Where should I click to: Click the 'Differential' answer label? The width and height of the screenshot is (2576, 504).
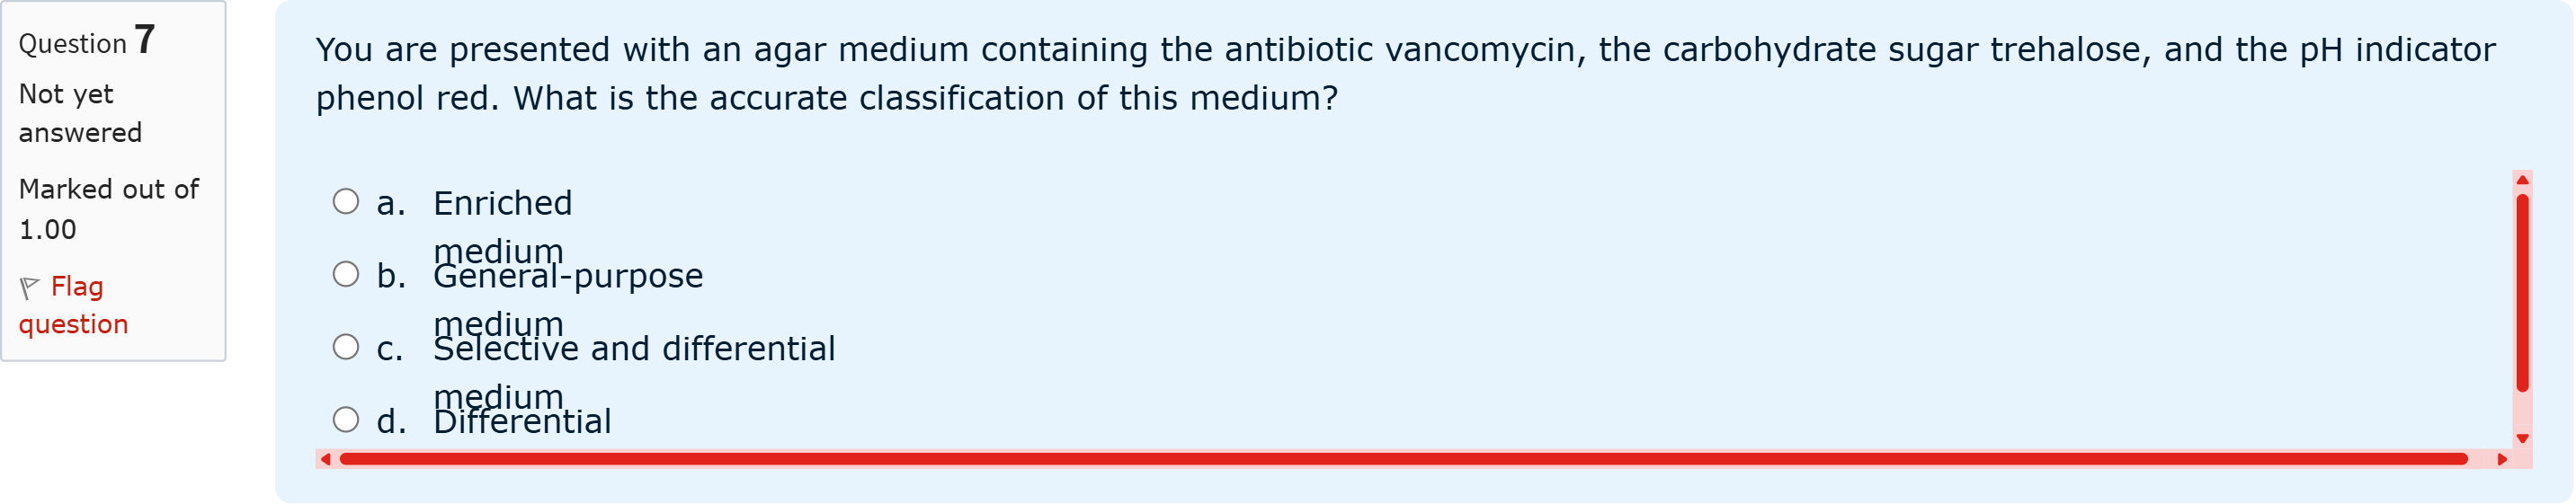522,422
